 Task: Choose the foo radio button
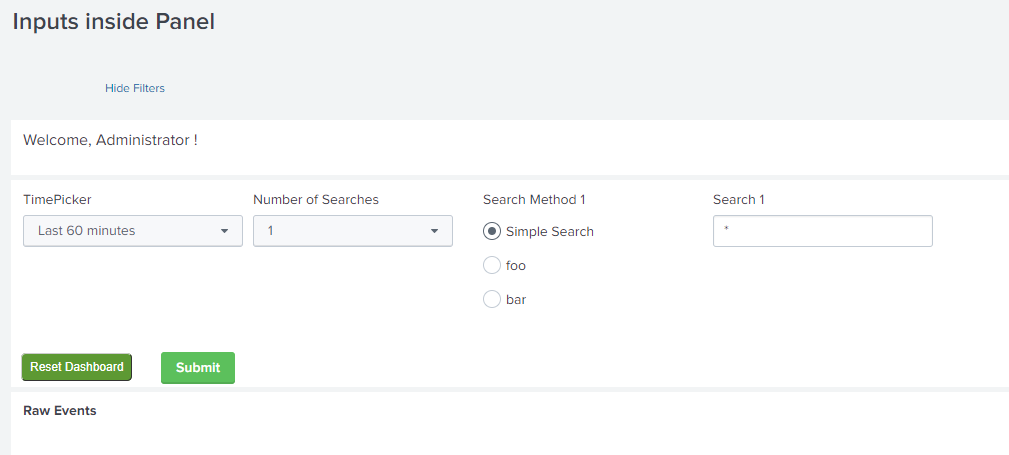pyautogui.click(x=492, y=265)
